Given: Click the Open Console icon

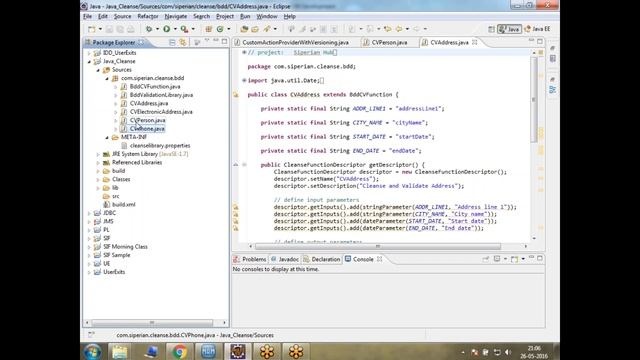Looking at the screenshot, I should coord(514,259).
